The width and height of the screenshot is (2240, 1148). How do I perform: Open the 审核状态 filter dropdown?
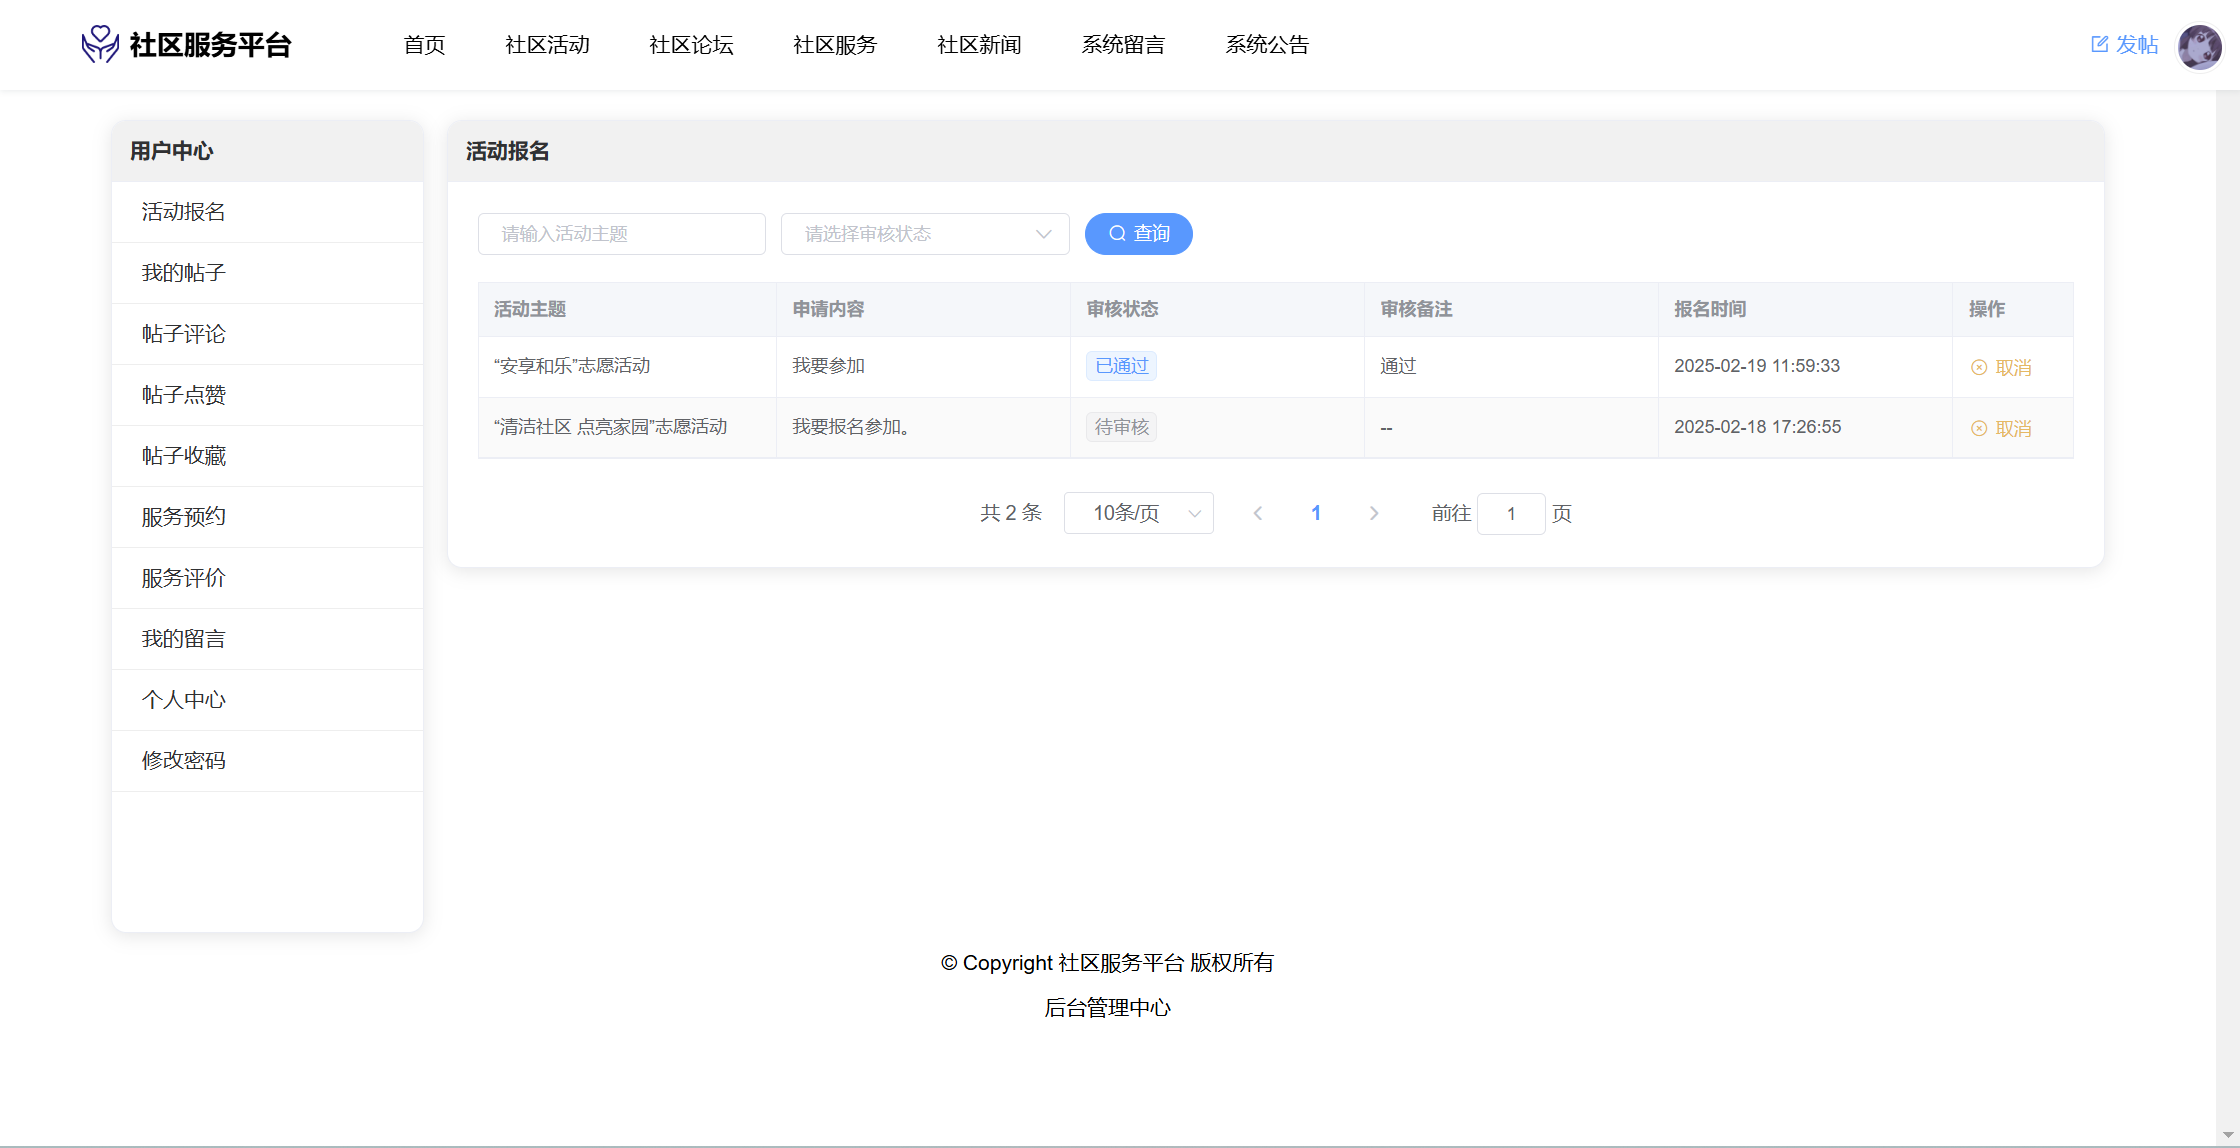924,234
